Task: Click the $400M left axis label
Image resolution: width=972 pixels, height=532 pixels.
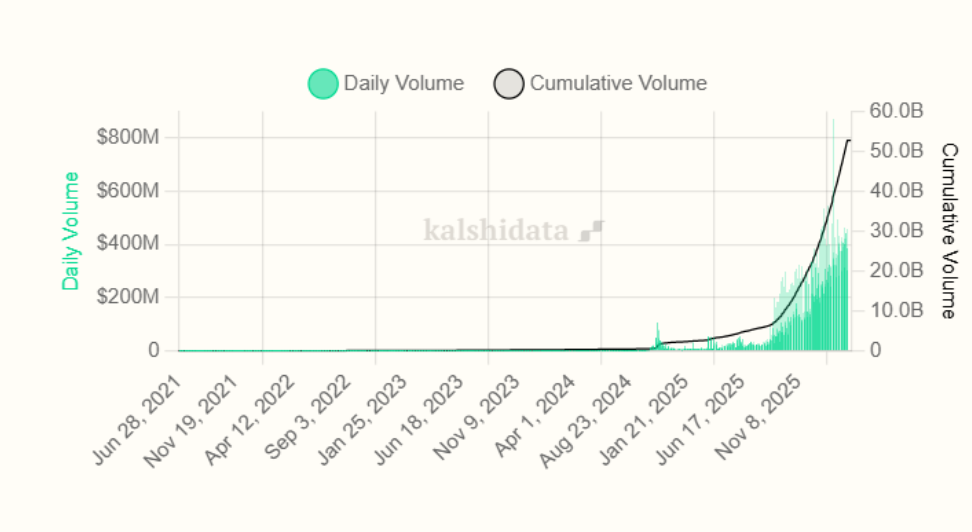Action: (x=128, y=244)
